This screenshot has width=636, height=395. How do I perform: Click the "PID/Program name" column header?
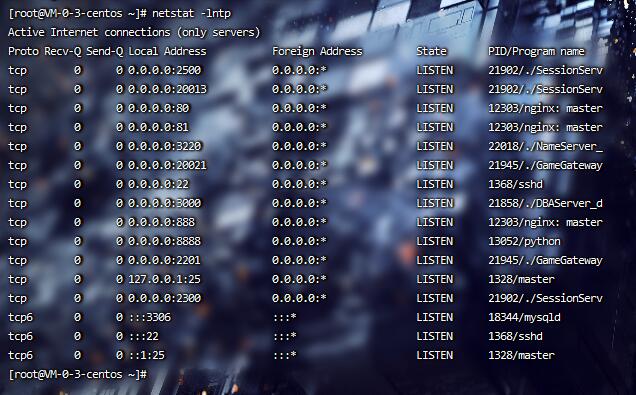pos(536,52)
